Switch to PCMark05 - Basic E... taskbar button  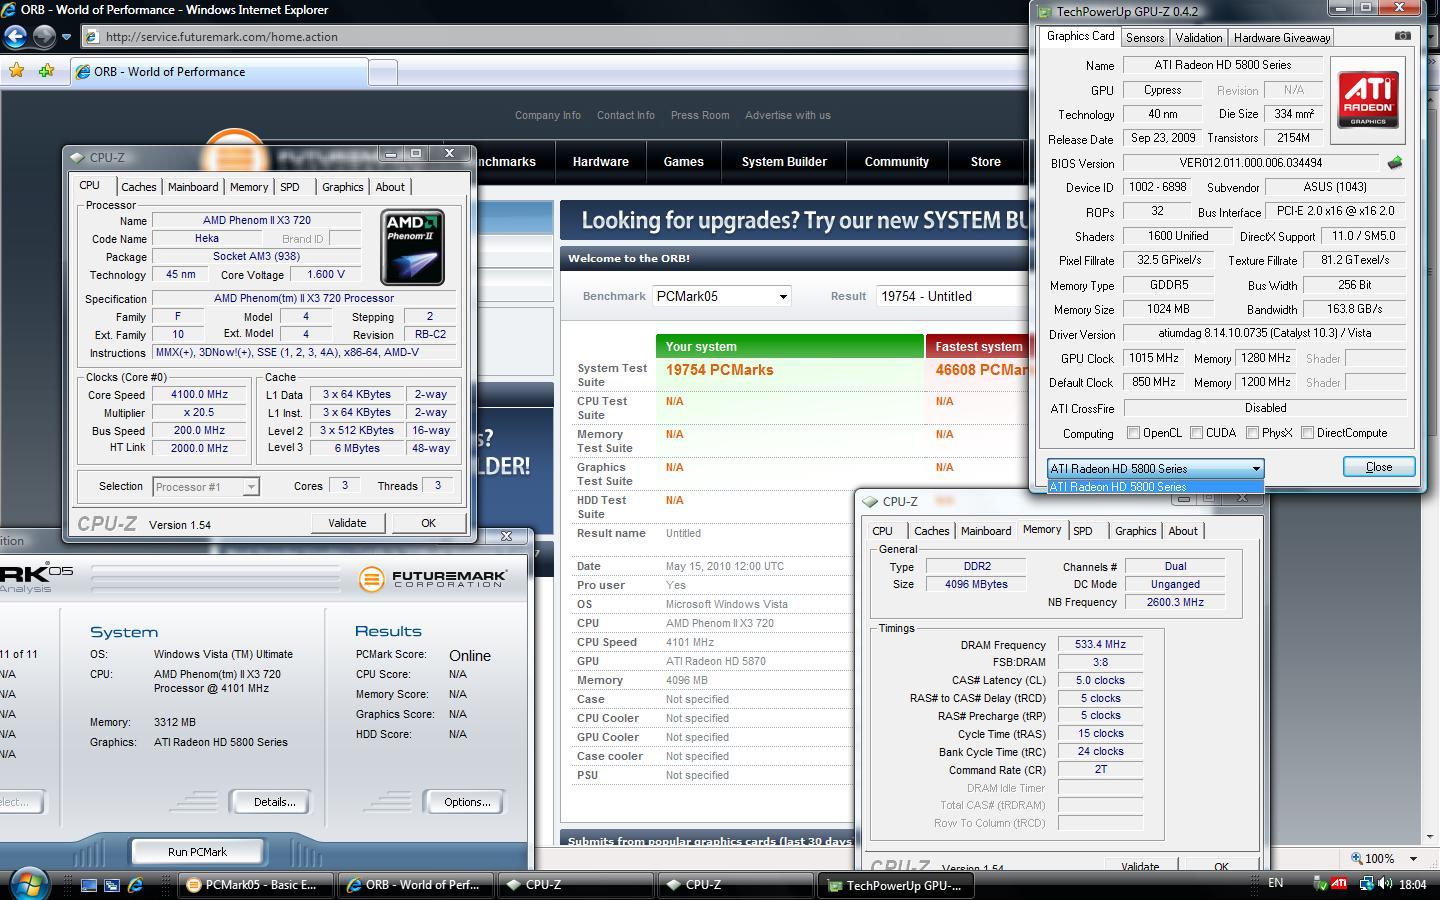256,885
